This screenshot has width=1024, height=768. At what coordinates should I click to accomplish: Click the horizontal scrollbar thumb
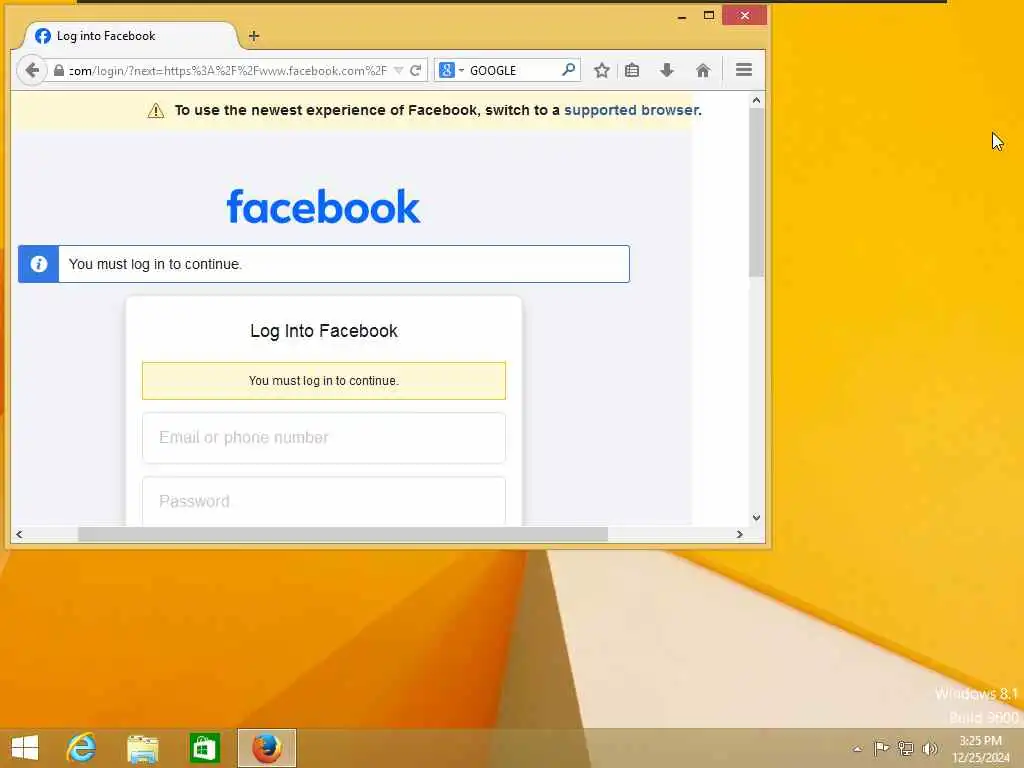(x=343, y=534)
